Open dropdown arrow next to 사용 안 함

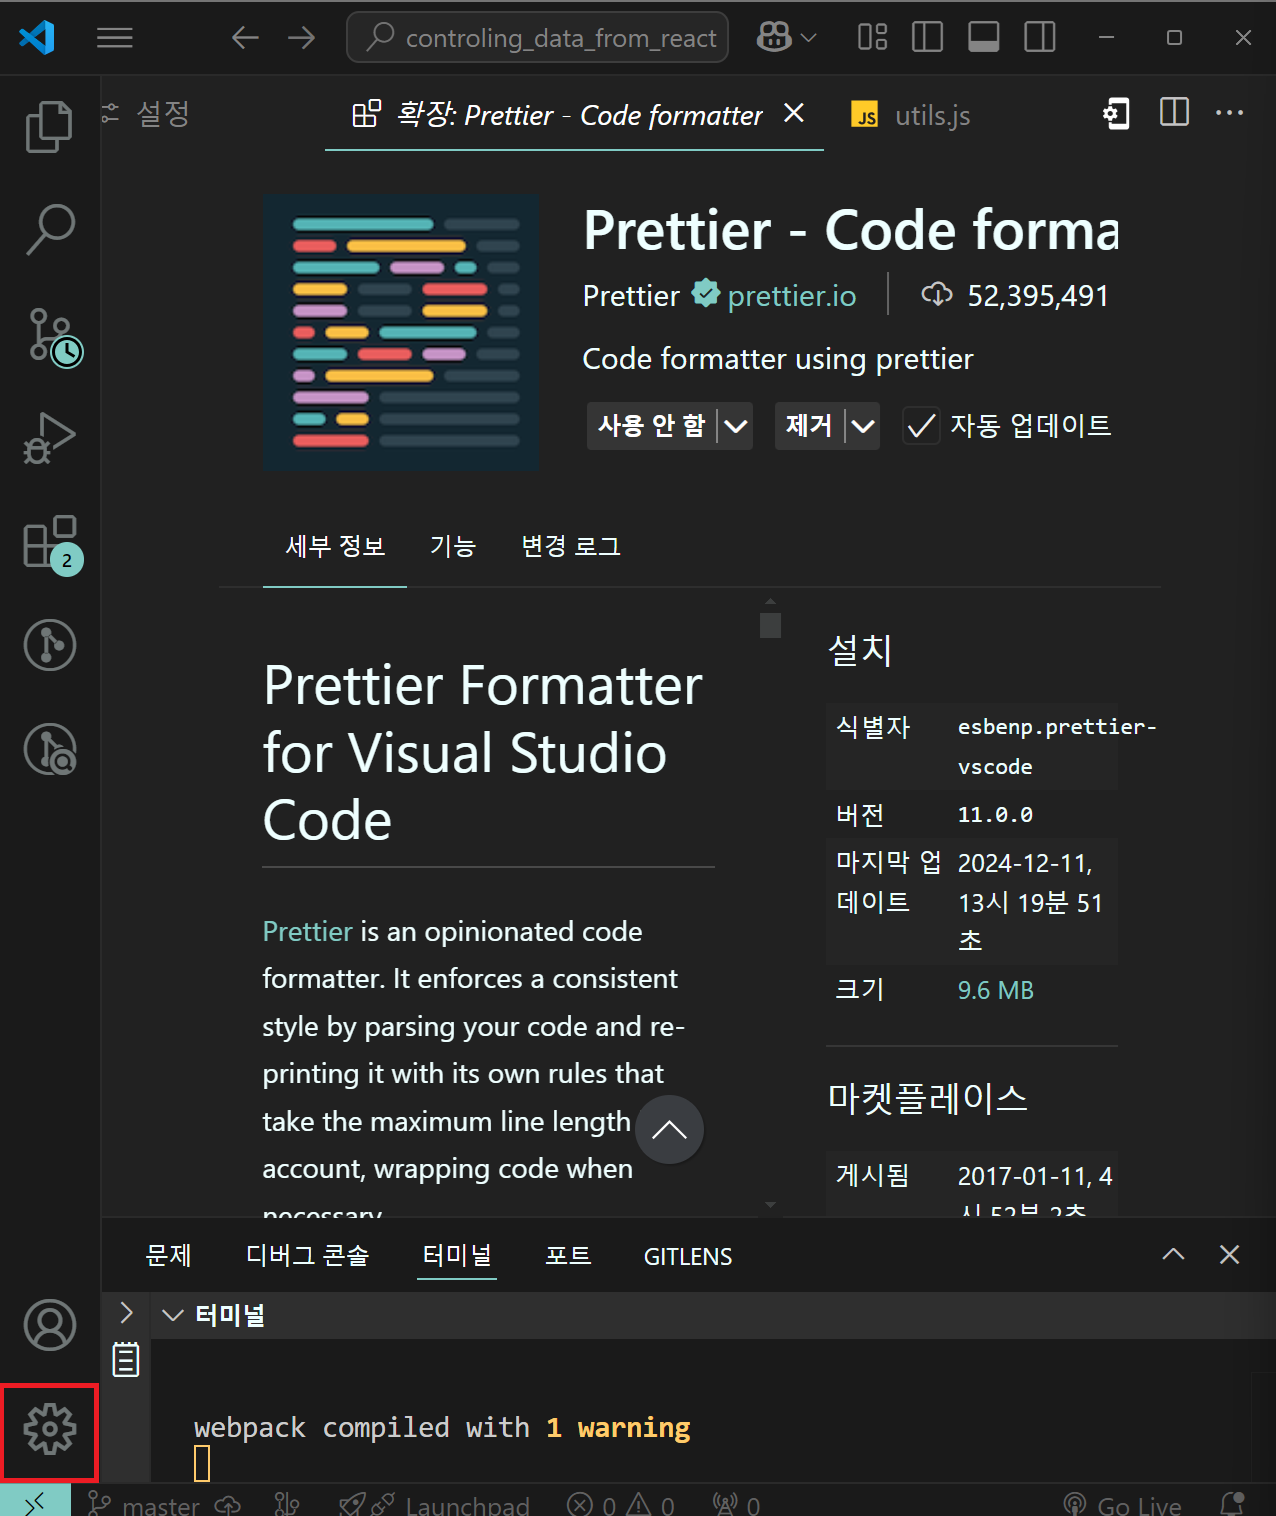736,426
